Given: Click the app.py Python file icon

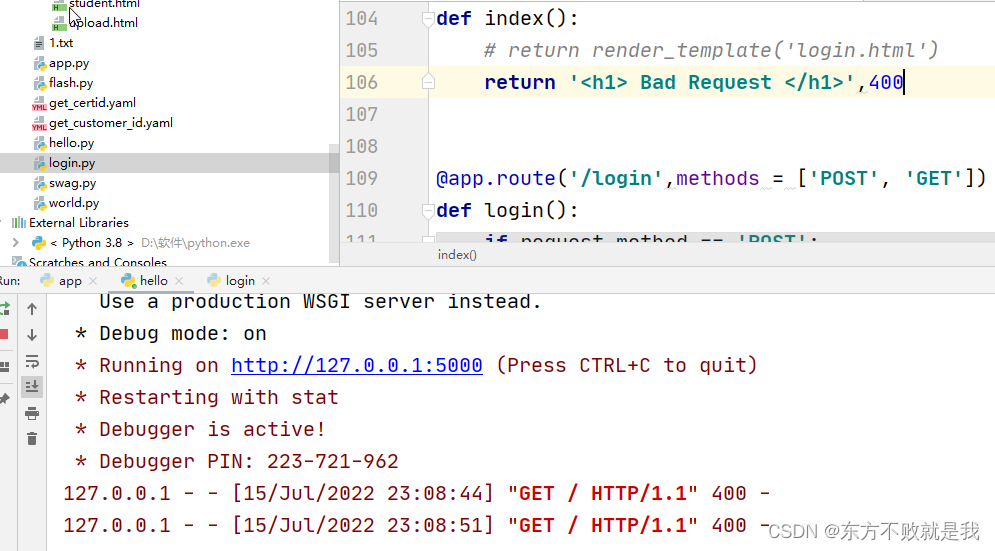Looking at the screenshot, I should 39,63.
